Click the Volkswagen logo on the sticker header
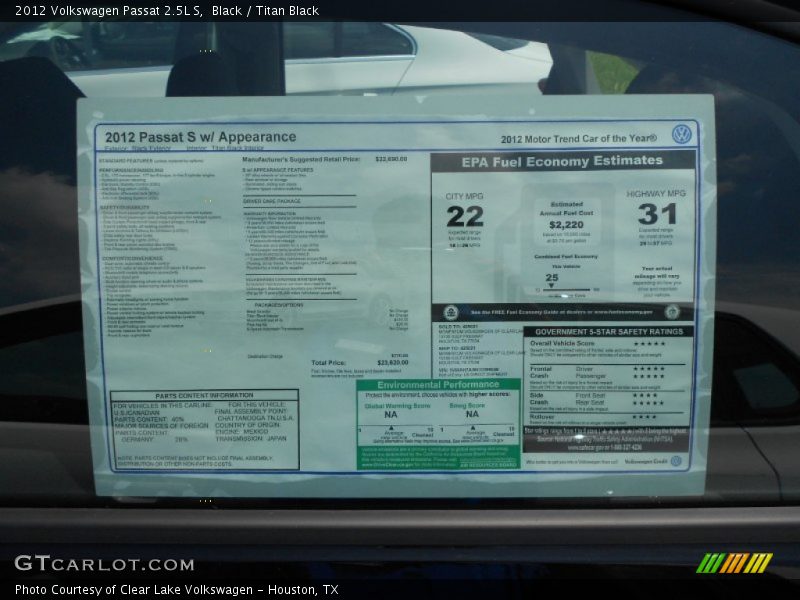 tap(682, 134)
